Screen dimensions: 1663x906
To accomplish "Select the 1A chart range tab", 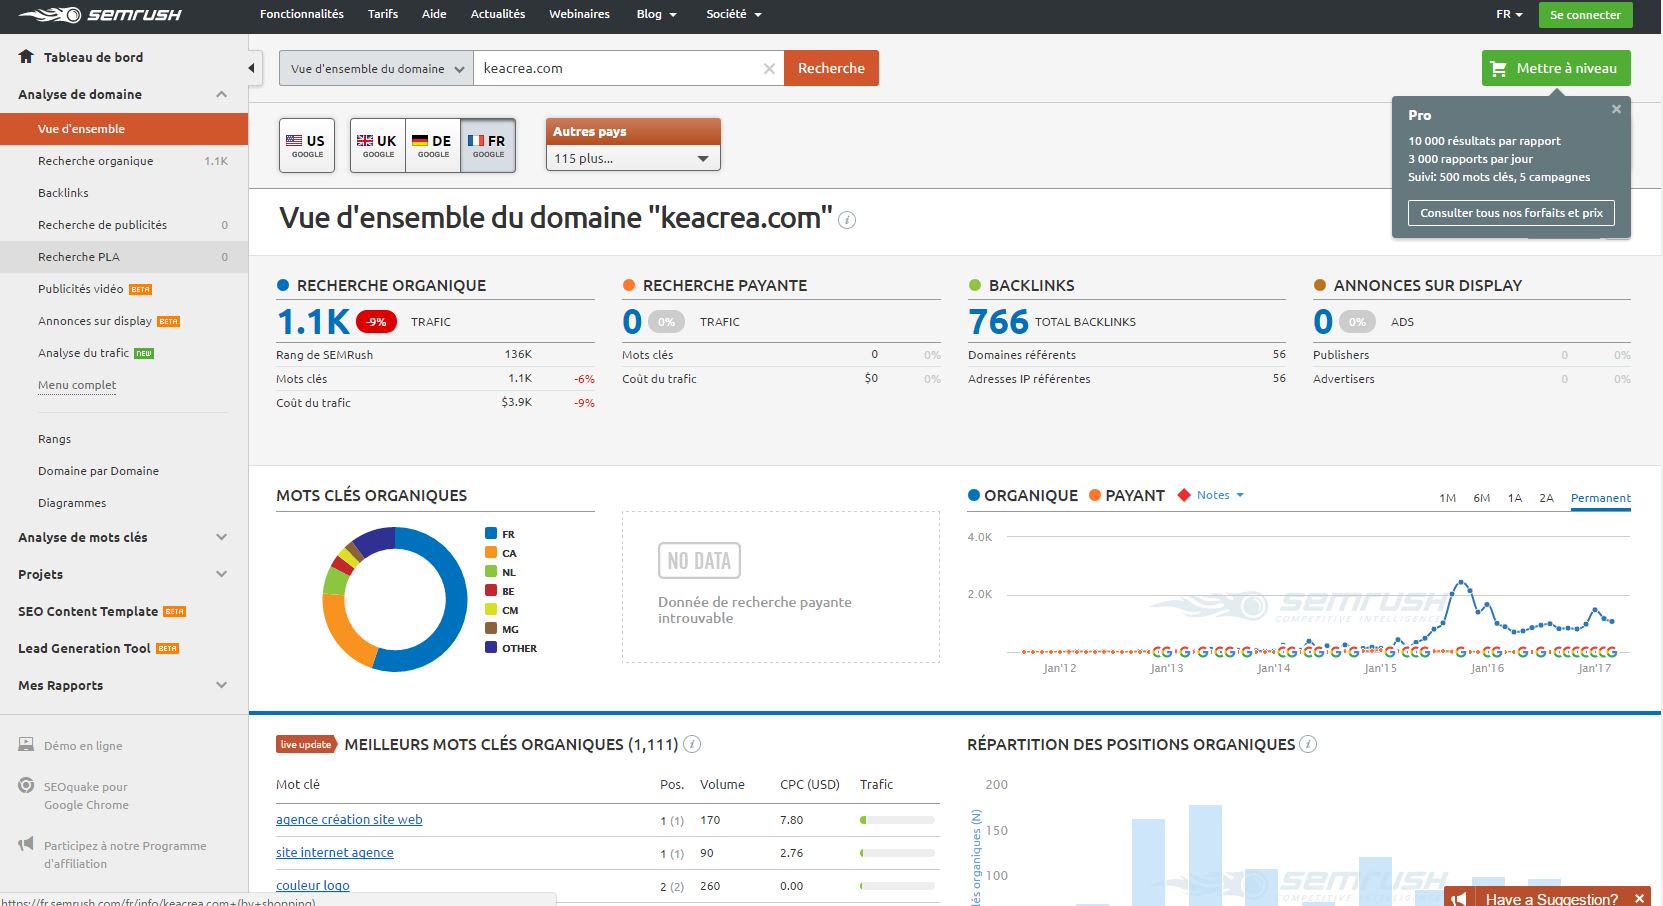I will tap(1515, 498).
